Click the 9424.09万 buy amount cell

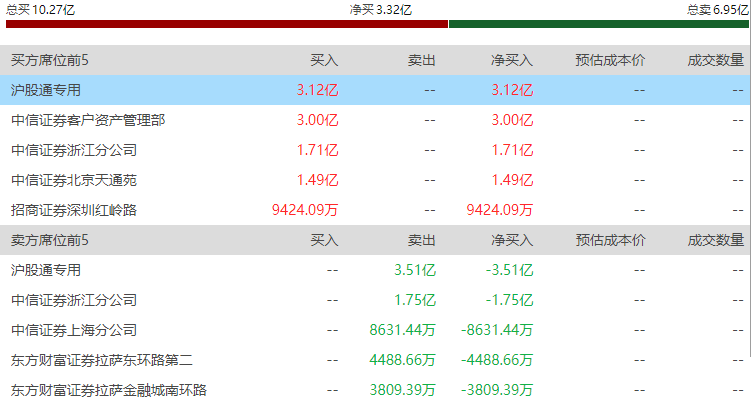point(305,210)
